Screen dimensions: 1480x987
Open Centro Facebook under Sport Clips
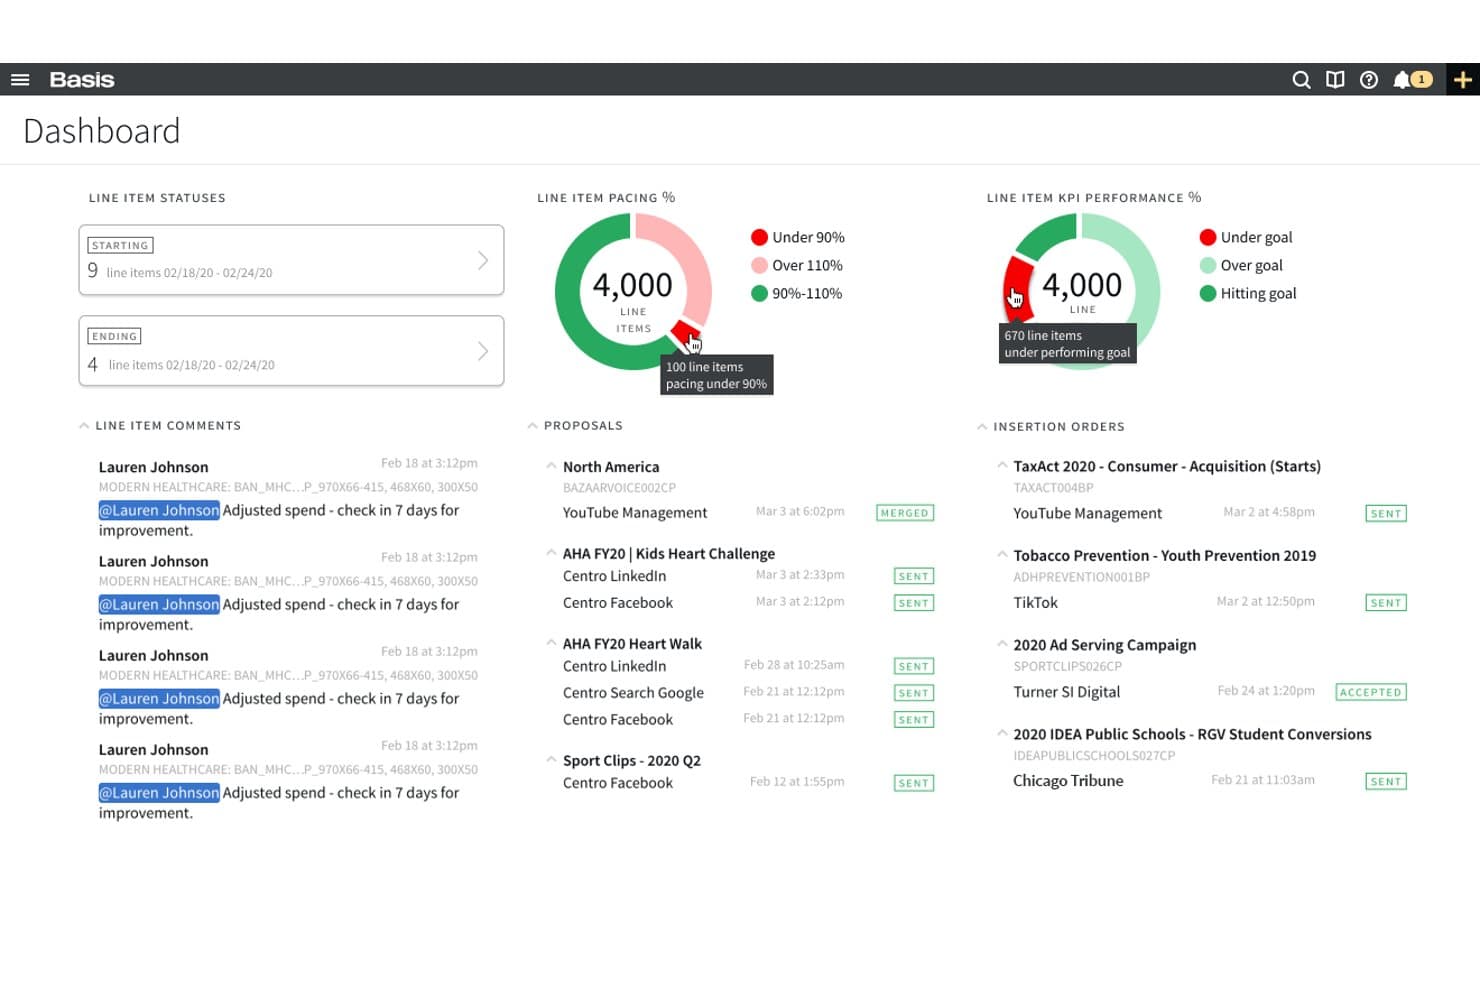(x=618, y=783)
